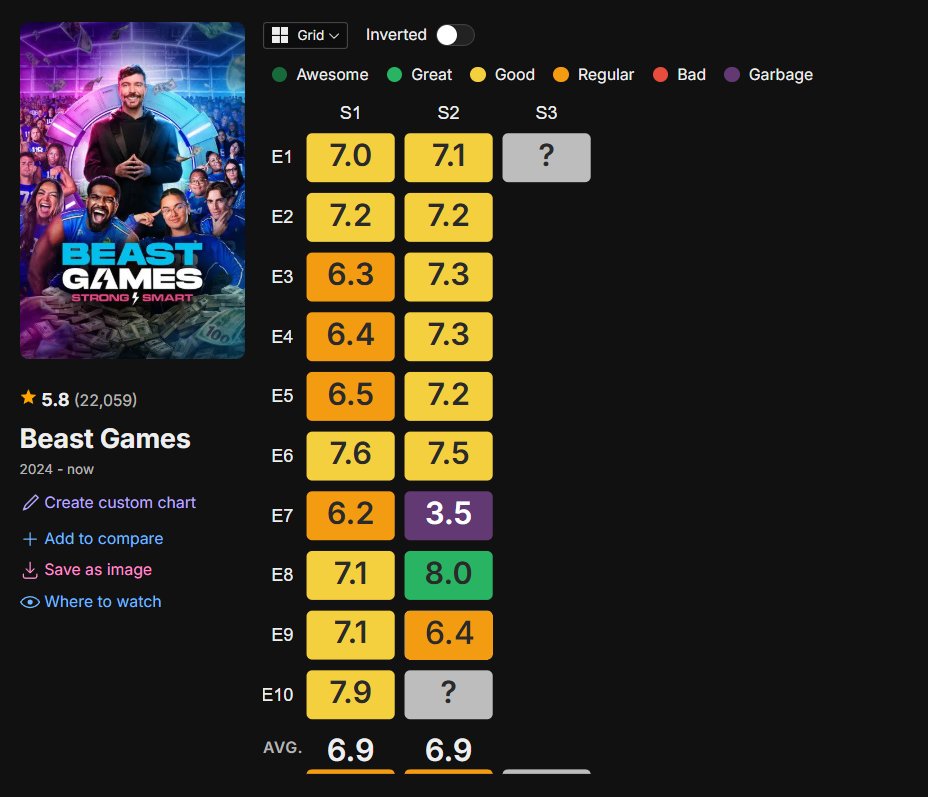The width and height of the screenshot is (928, 797).
Task: Click the Regular orange legend dot
Action: click(560, 75)
